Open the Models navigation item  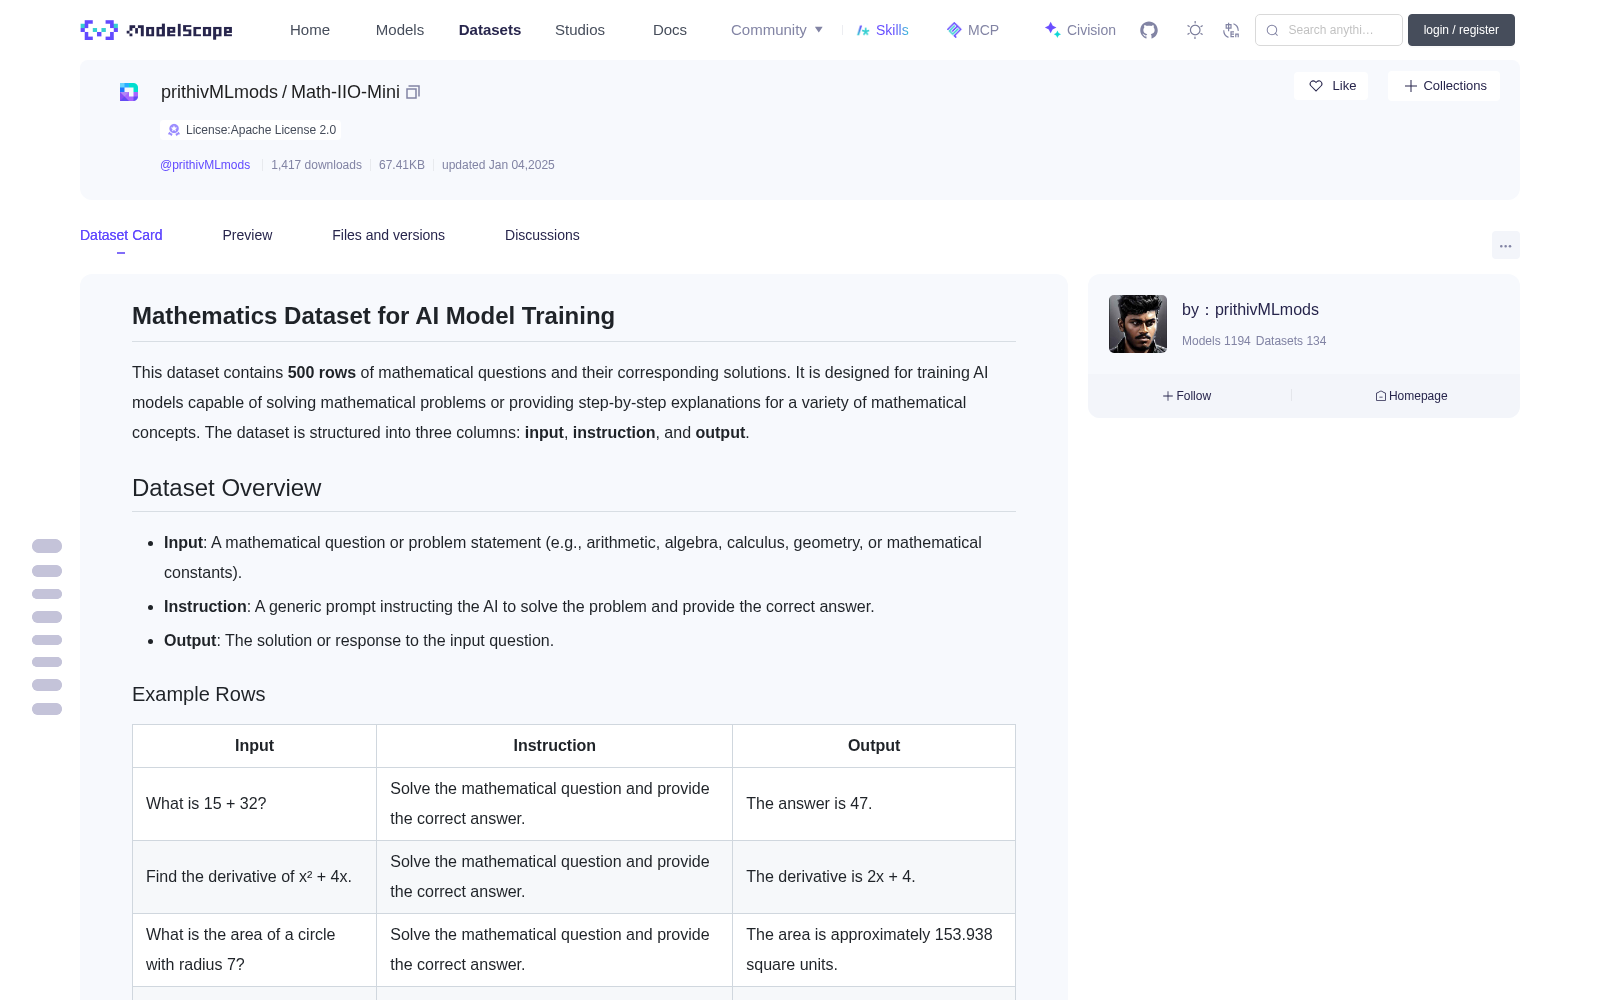pos(400,30)
